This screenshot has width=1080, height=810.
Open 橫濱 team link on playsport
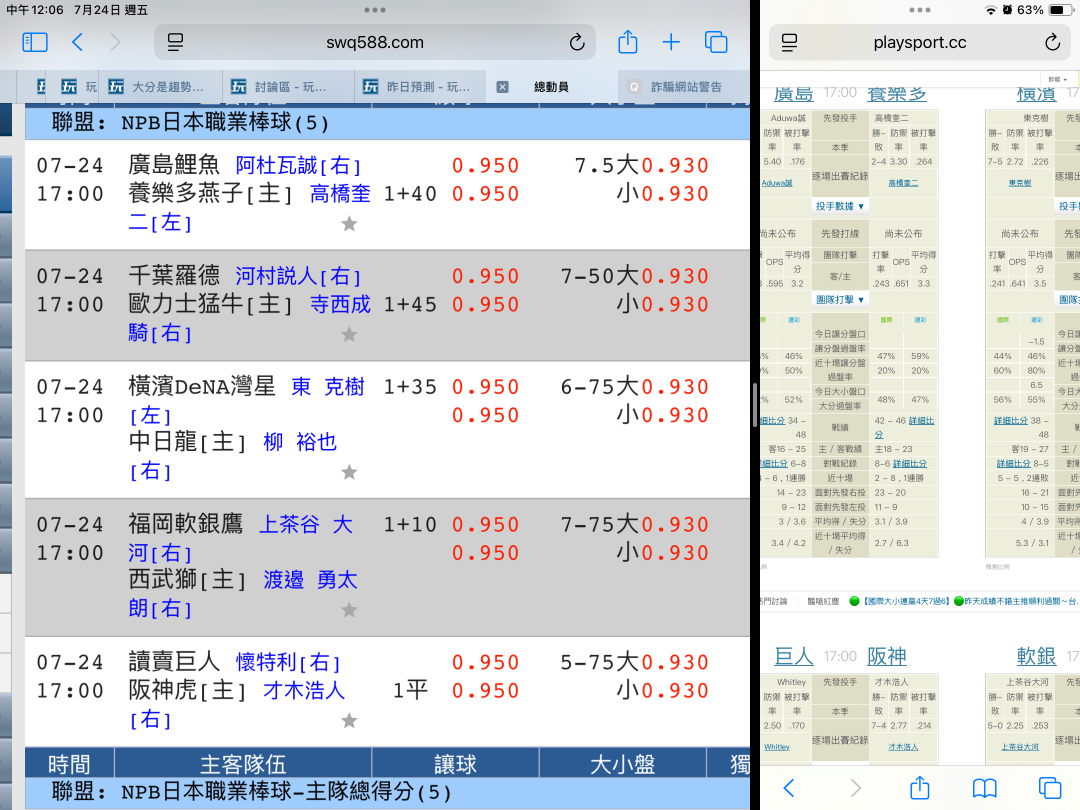point(1036,94)
